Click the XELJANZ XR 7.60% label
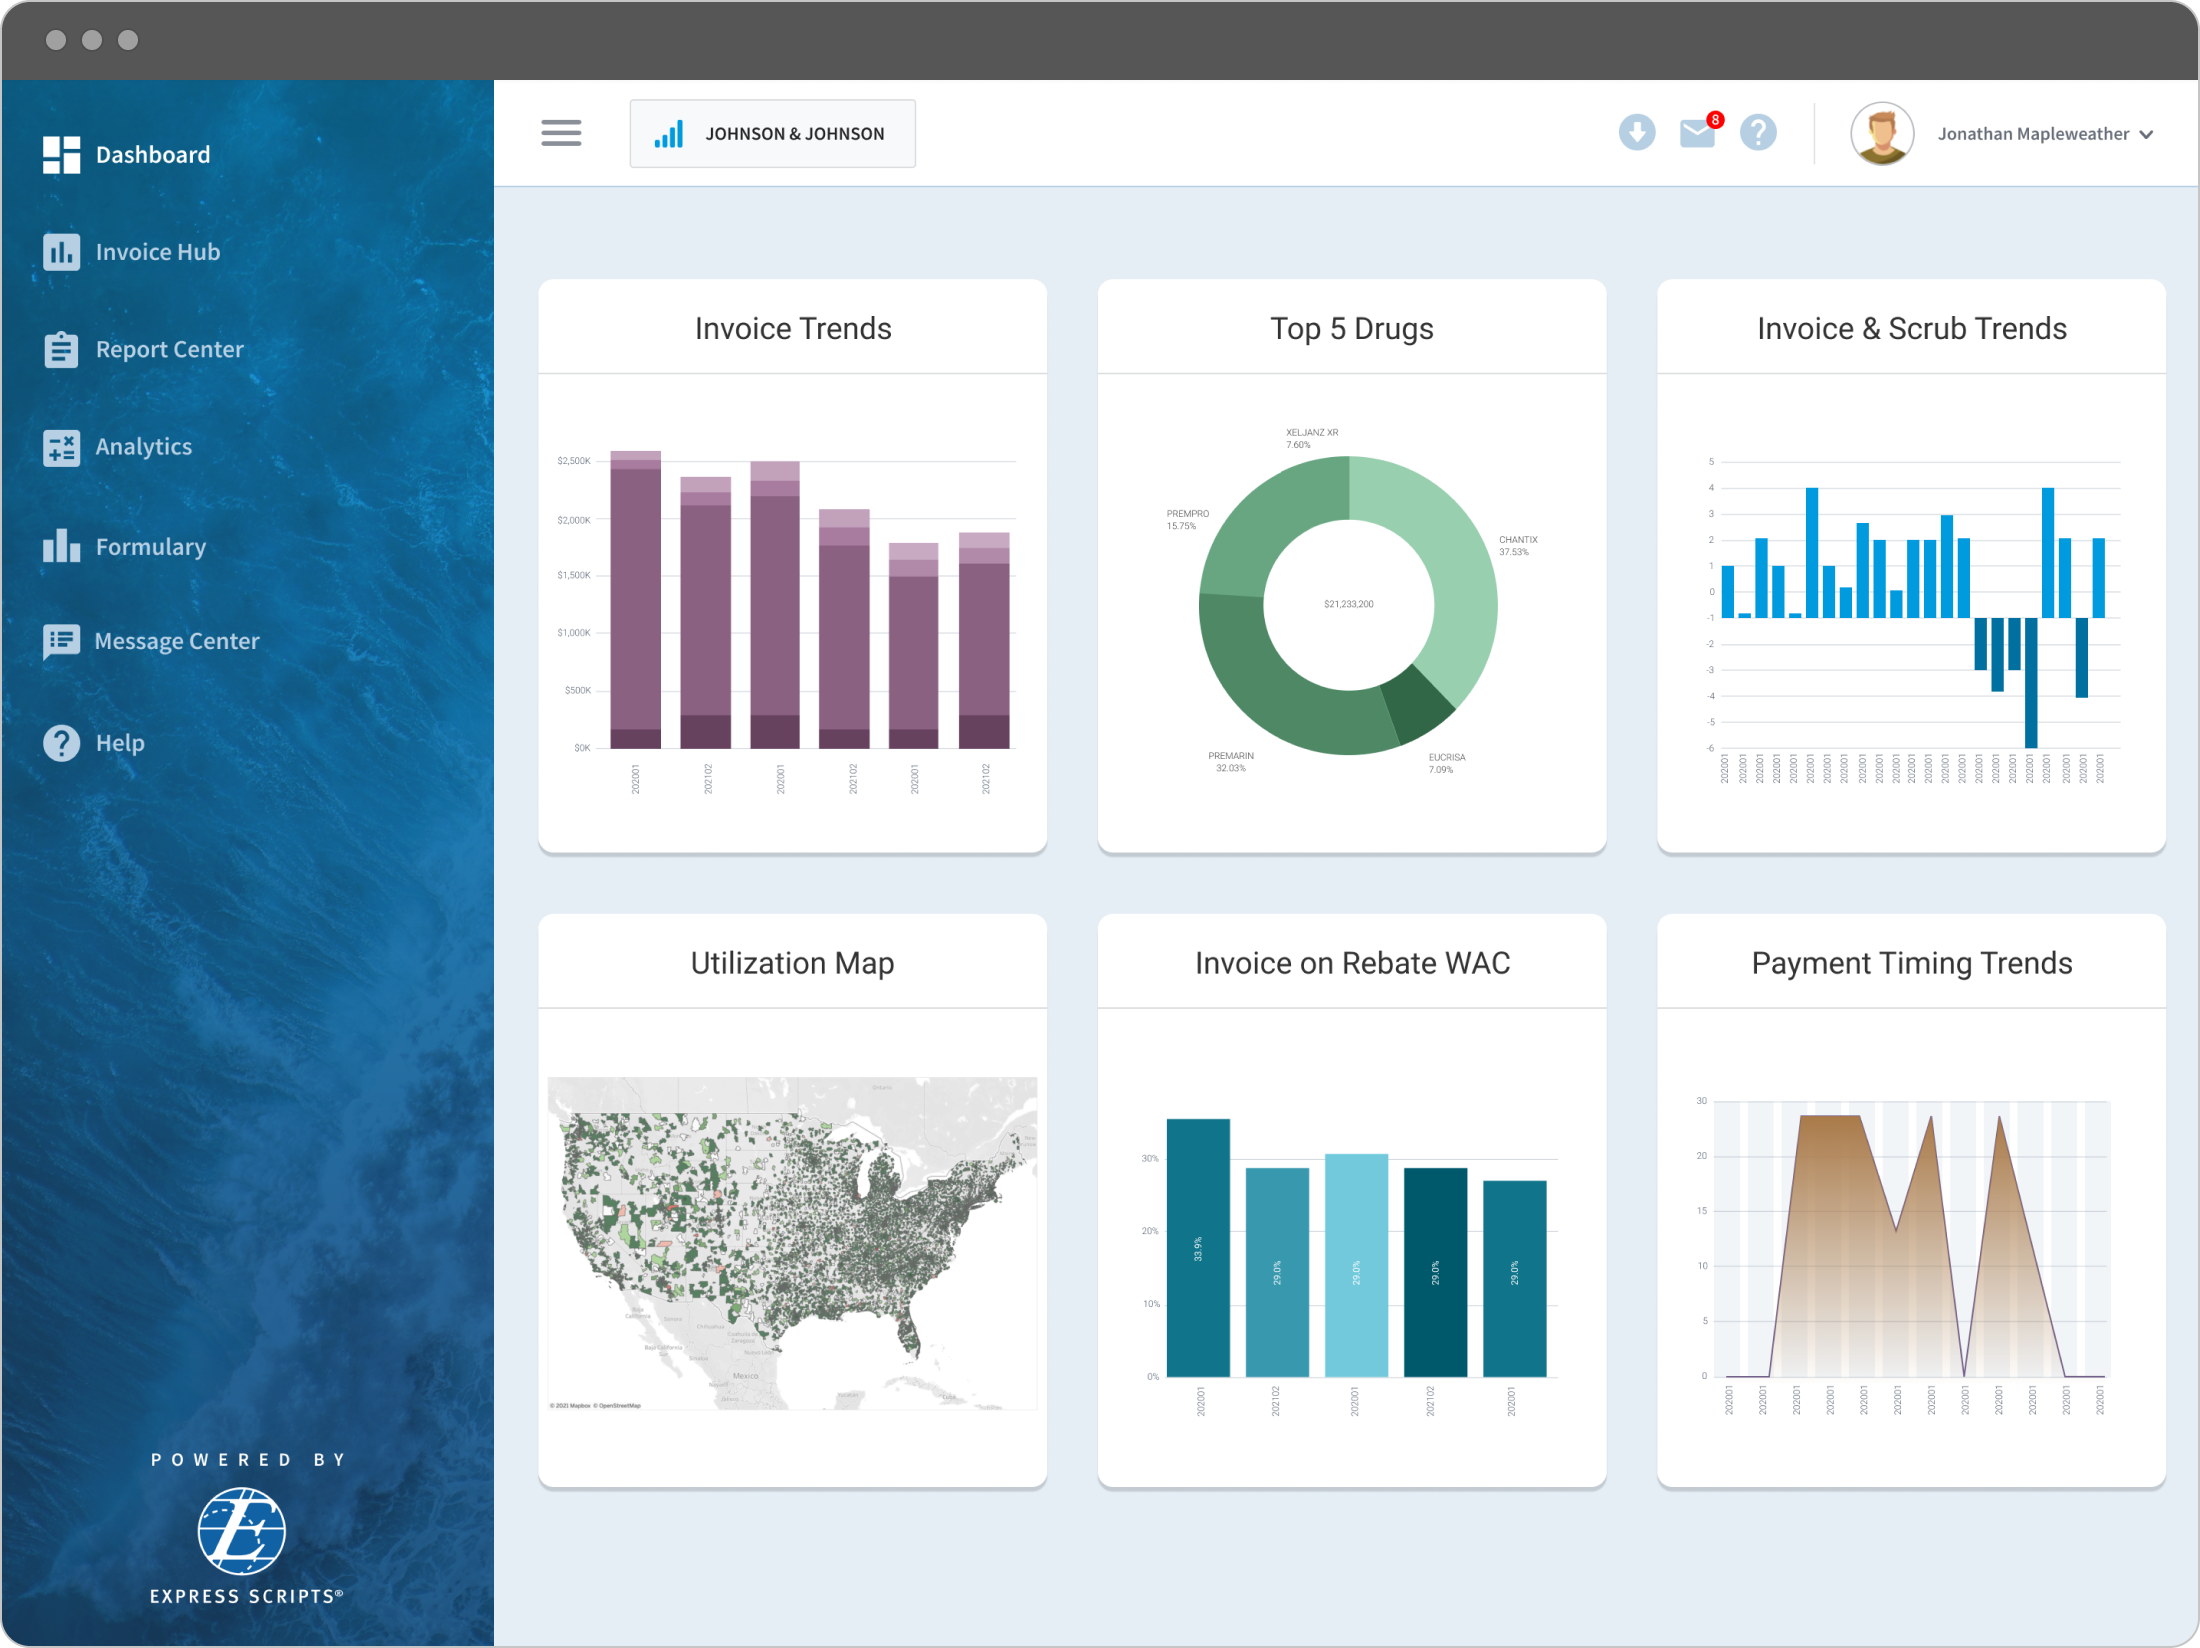 [x=1311, y=439]
